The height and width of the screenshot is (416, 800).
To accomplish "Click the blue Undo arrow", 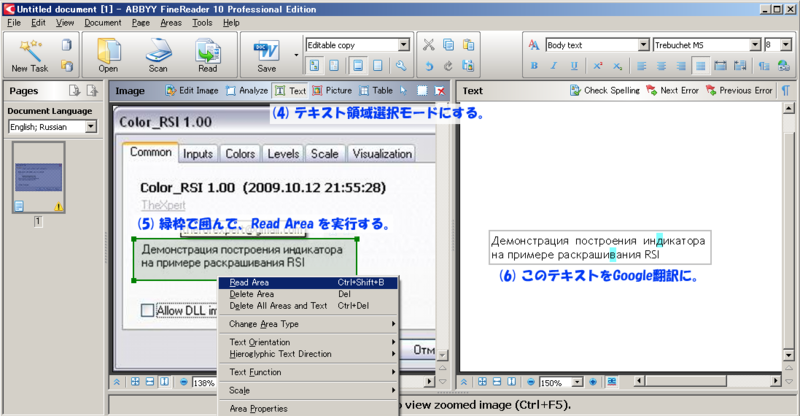I will [x=429, y=66].
